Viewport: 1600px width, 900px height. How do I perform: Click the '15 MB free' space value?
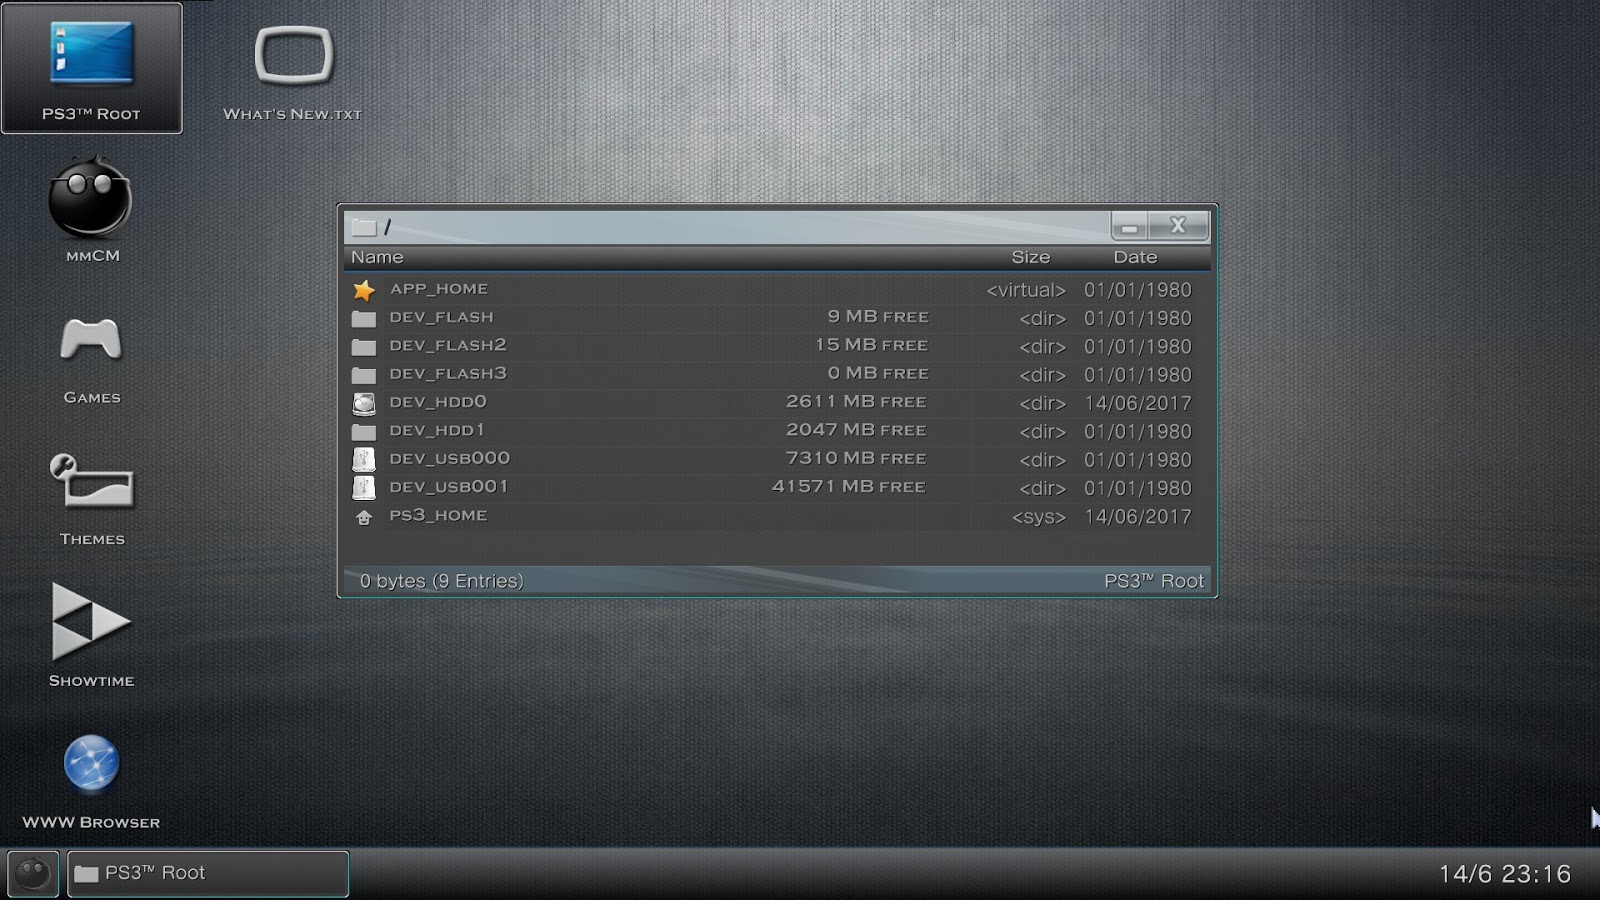(871, 345)
